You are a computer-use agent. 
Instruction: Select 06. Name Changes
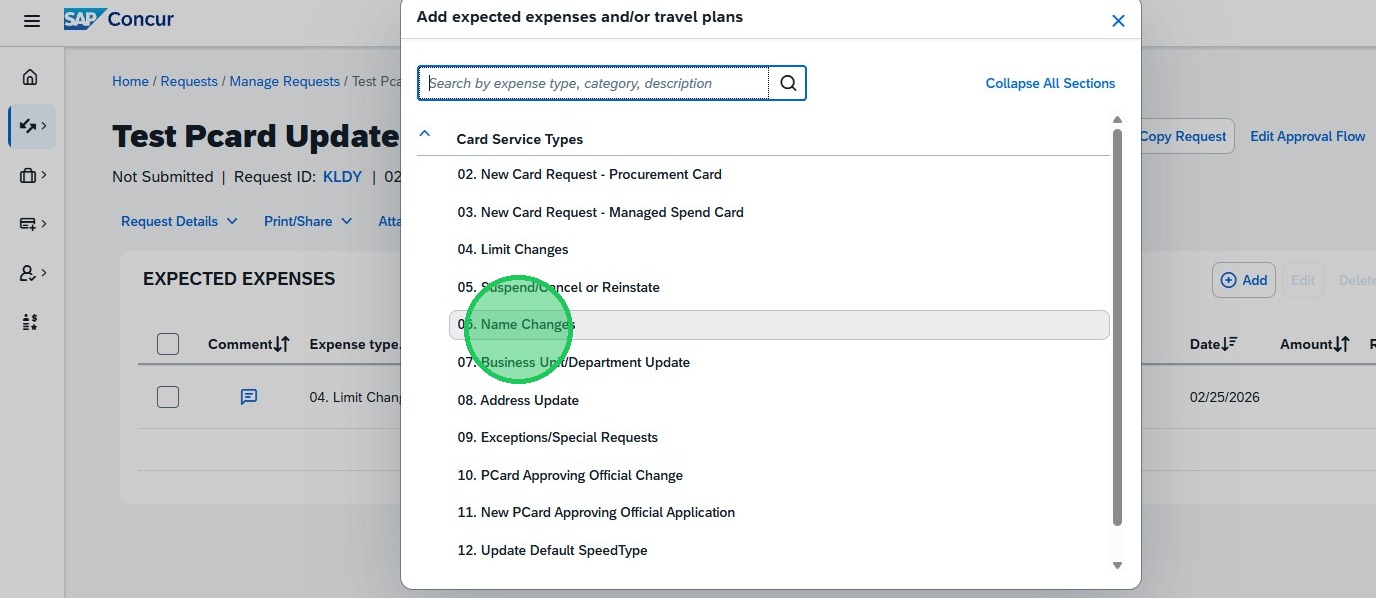pyautogui.click(x=779, y=325)
